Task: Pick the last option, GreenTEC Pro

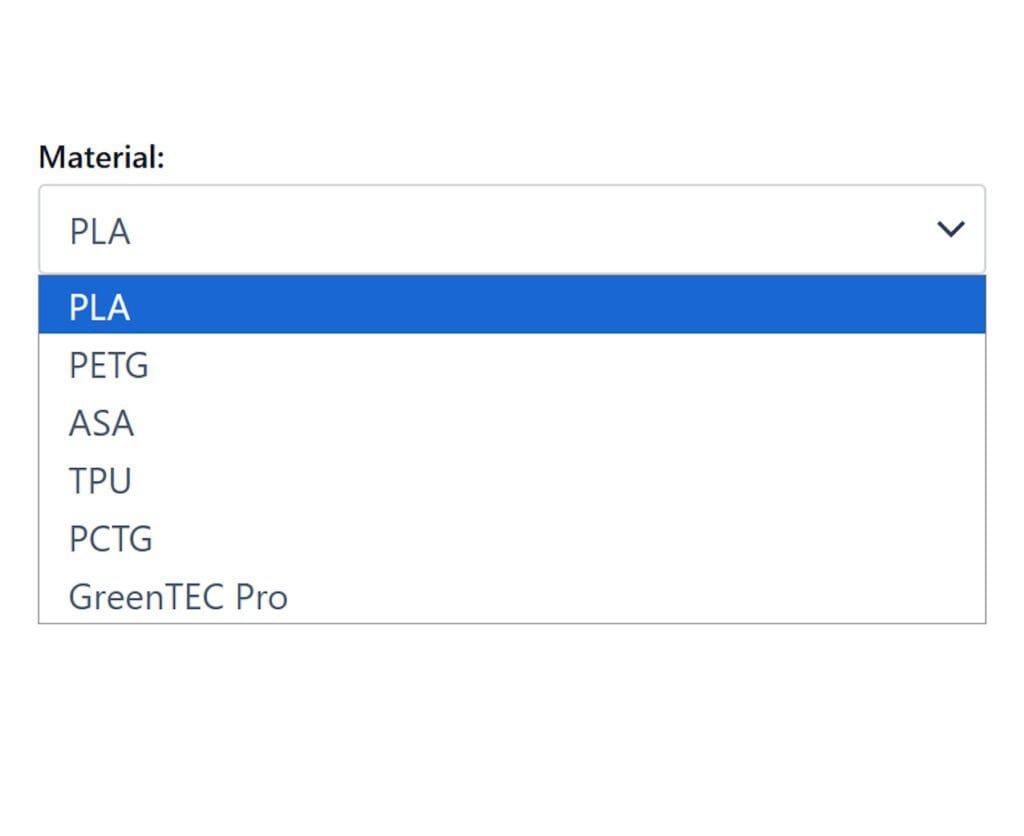Action: 178,597
